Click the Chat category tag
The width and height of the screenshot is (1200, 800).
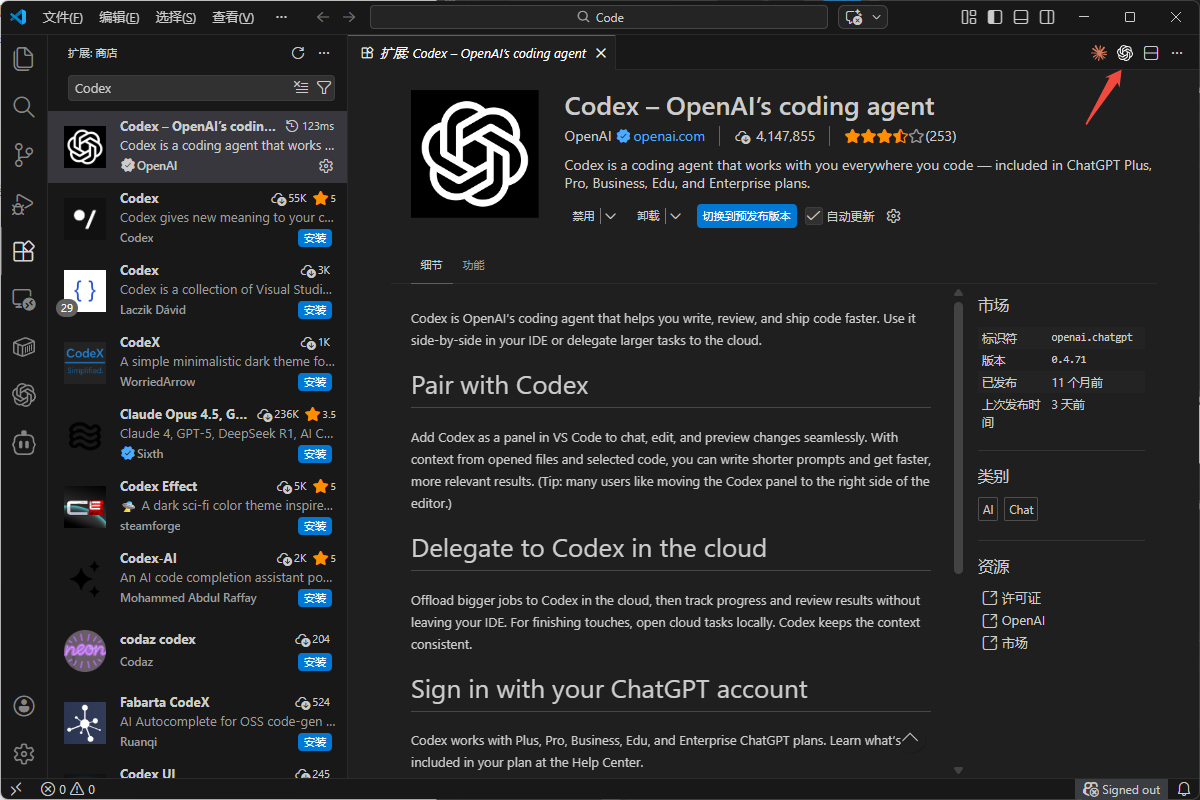1021,509
